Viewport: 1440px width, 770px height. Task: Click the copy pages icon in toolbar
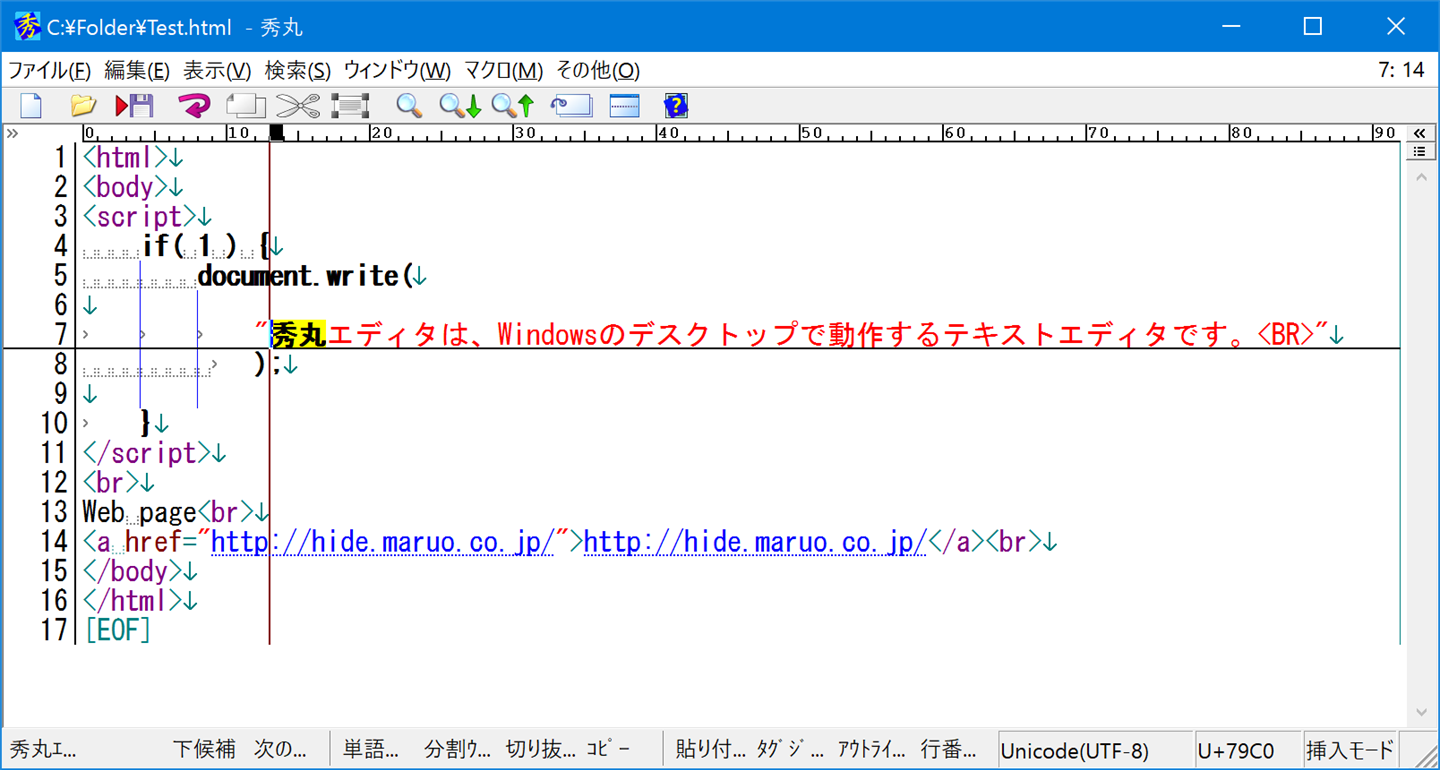pos(246,105)
